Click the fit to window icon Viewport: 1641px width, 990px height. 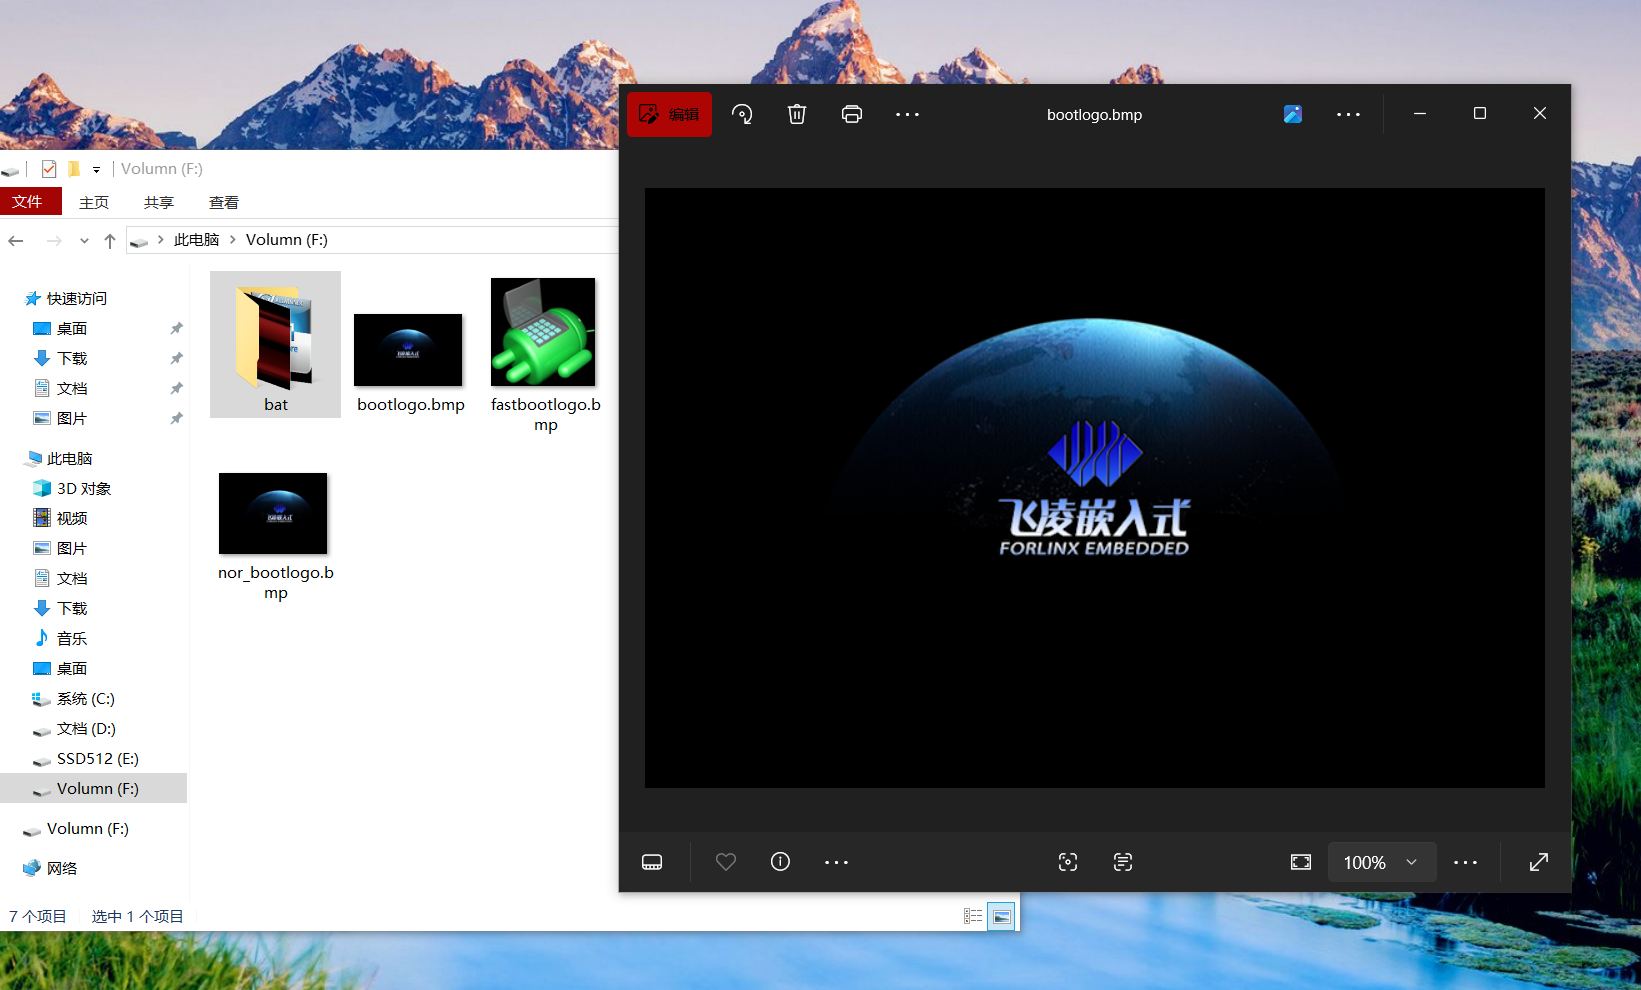(x=1301, y=862)
